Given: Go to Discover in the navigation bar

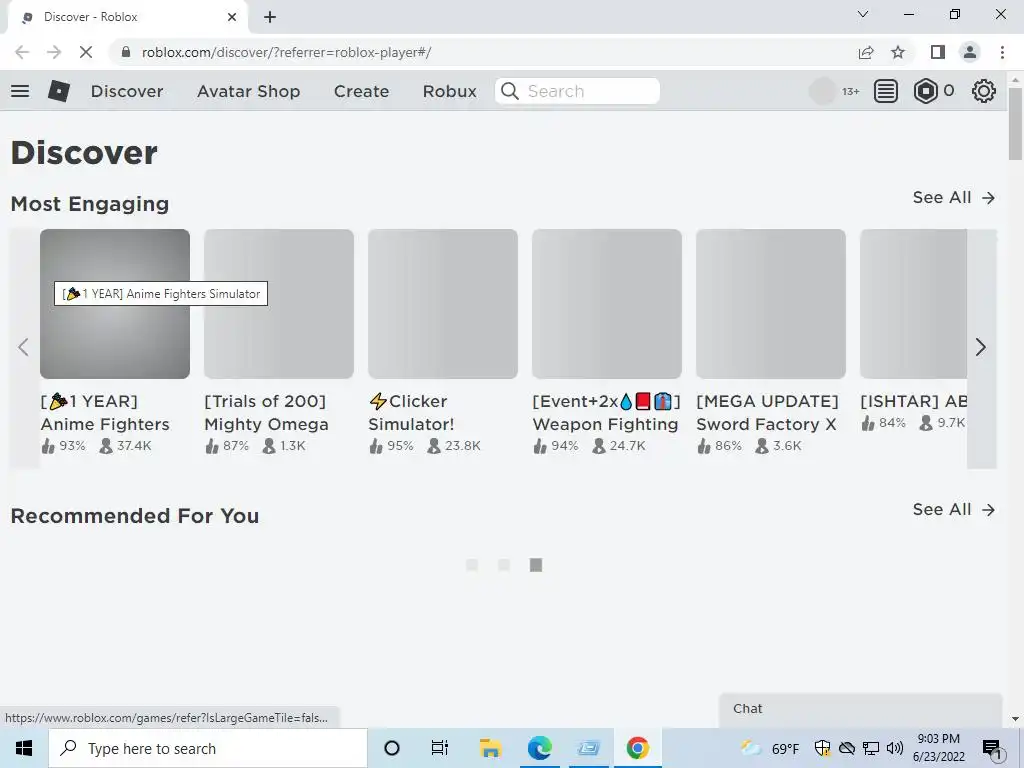Looking at the screenshot, I should (127, 91).
